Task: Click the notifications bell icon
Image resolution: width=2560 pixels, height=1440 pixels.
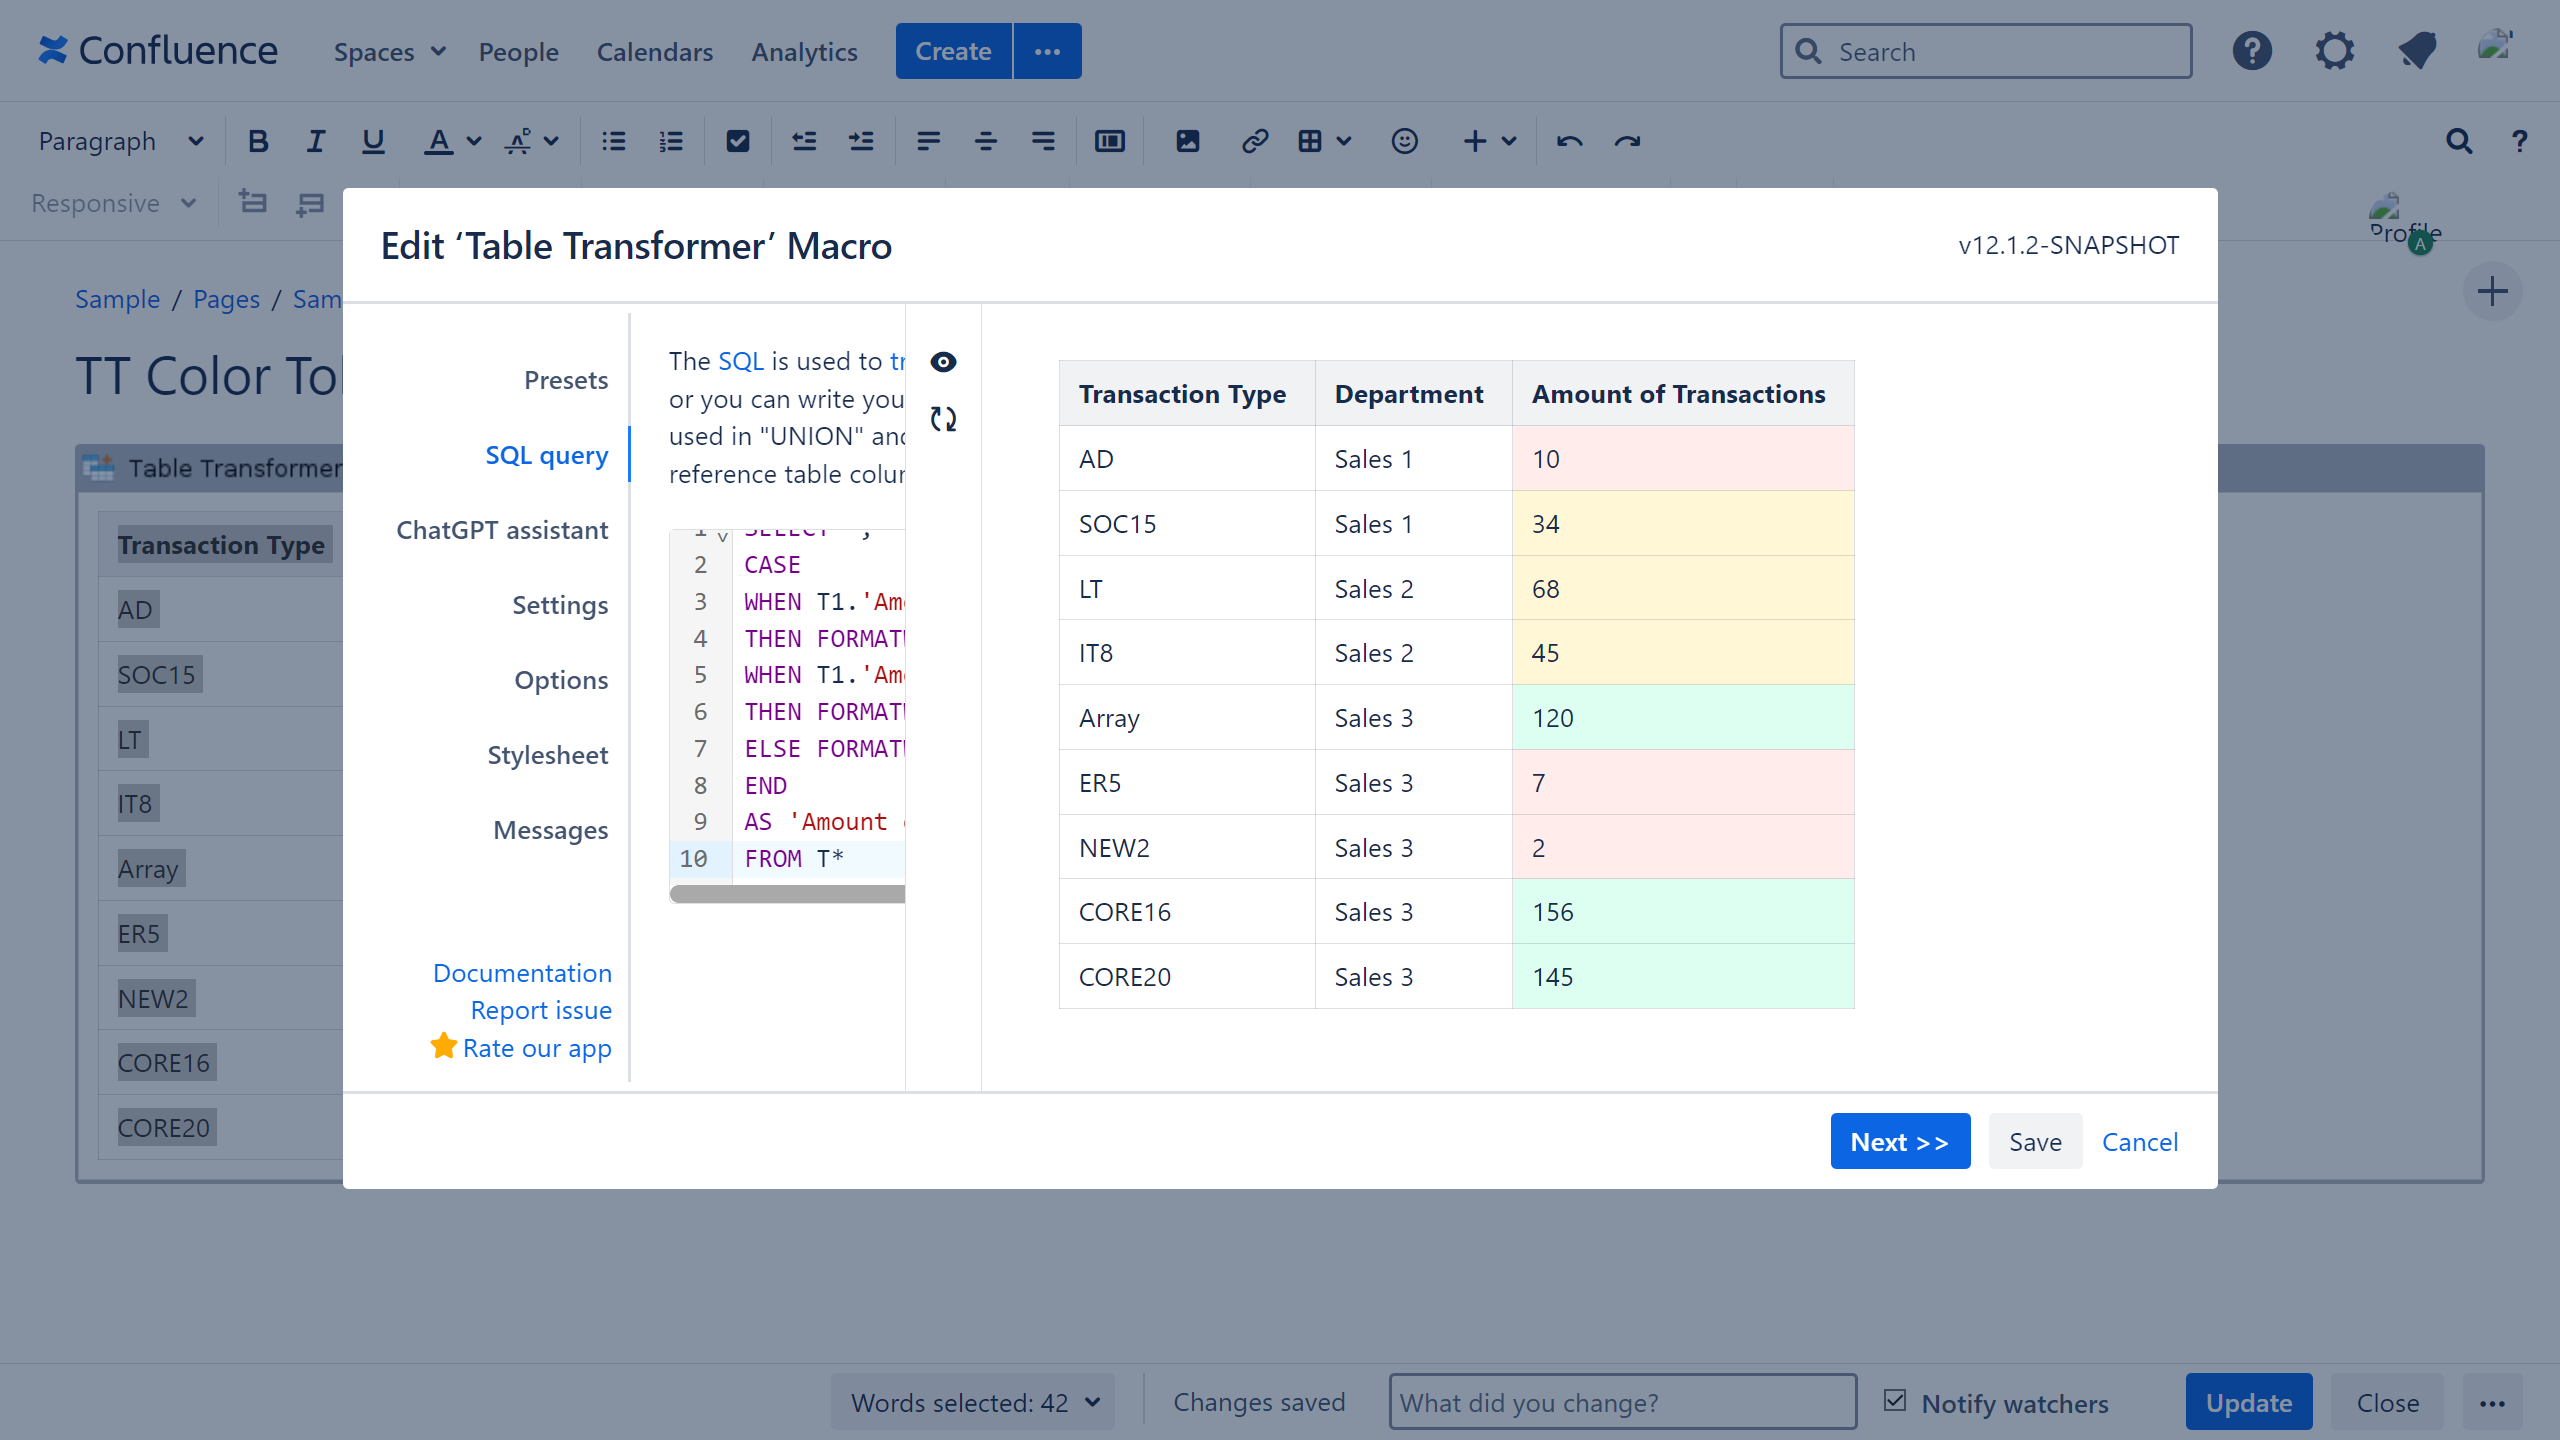Action: click(x=2417, y=51)
